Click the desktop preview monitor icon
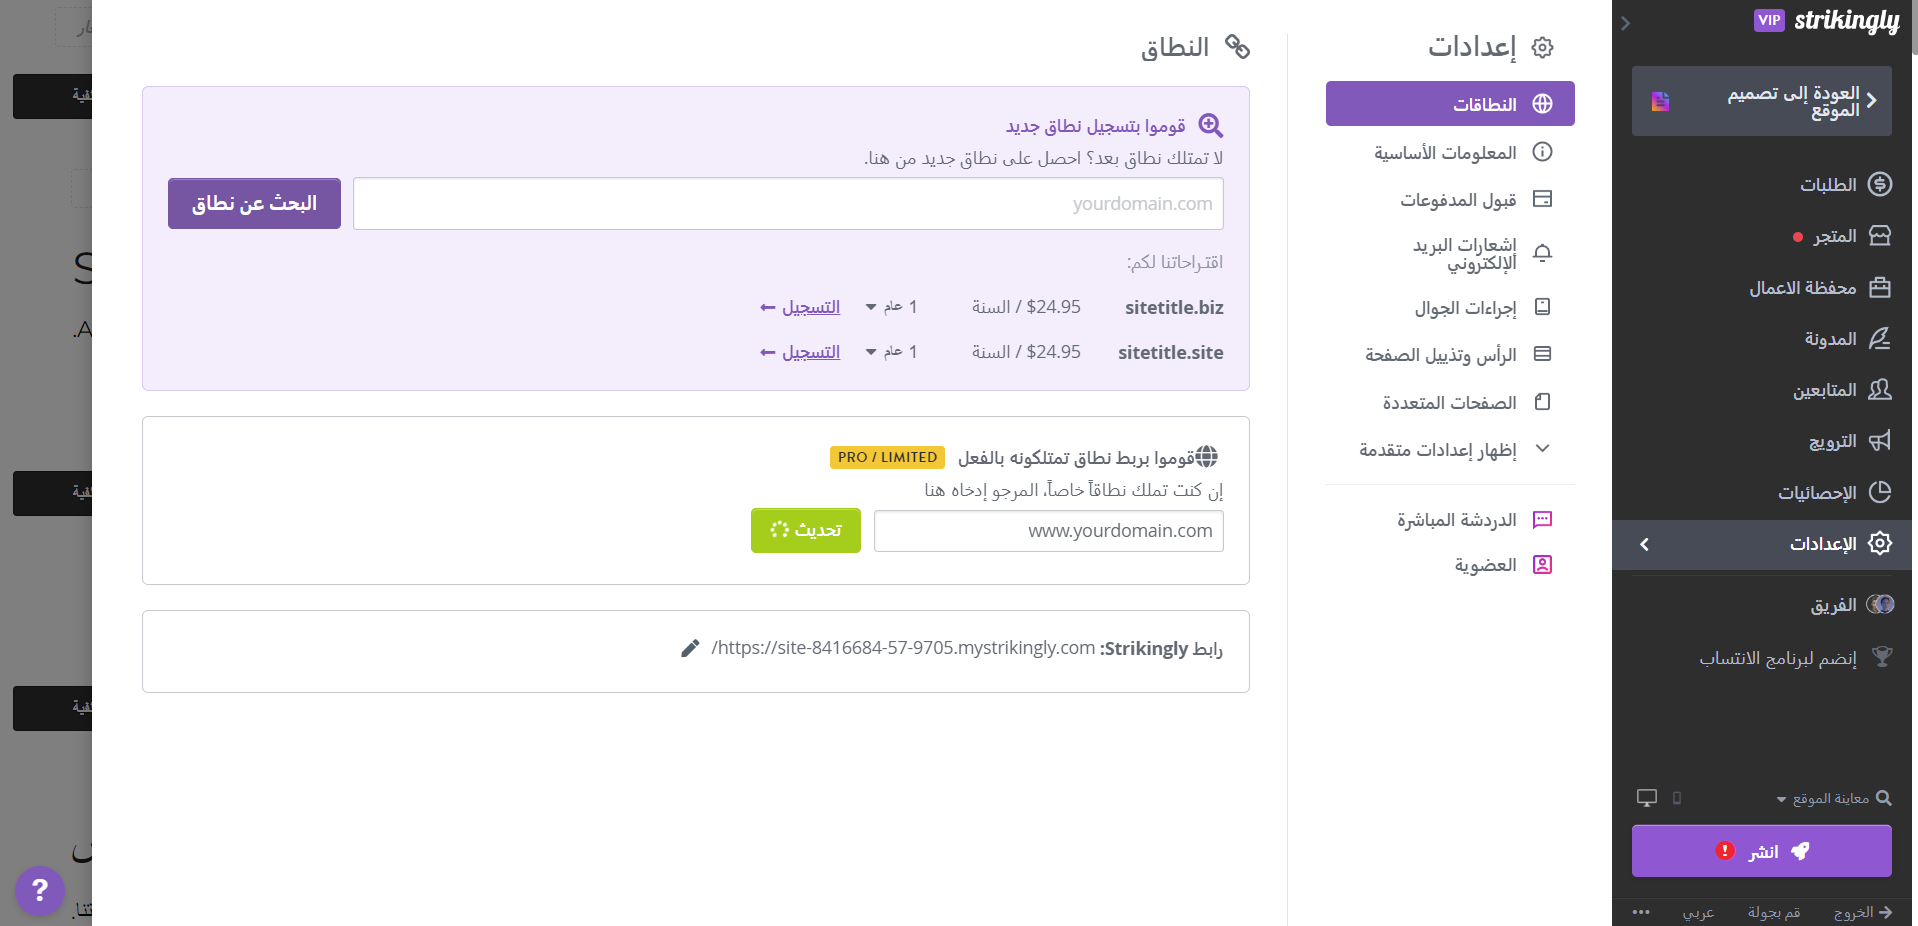1918x926 pixels. tap(1647, 798)
